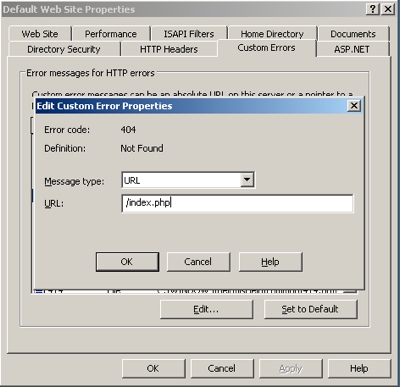Click Help at bottom of Default Web Site Properties
Viewport: 400px width, 387px height.
[359, 368]
